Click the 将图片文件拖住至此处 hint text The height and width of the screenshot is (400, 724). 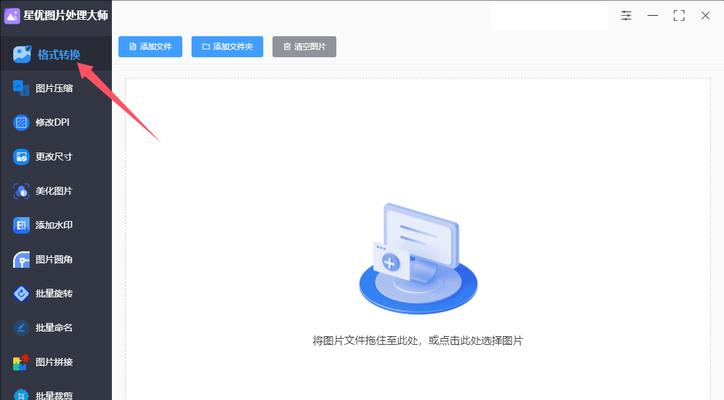(417, 341)
